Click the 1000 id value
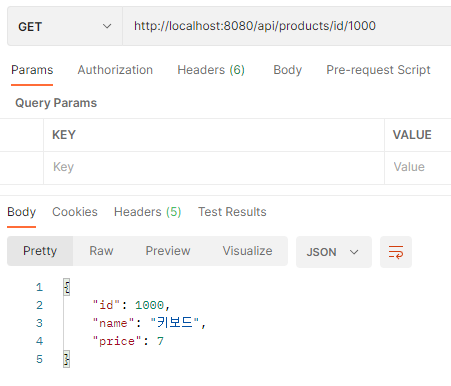451x386 pixels. coord(149,305)
